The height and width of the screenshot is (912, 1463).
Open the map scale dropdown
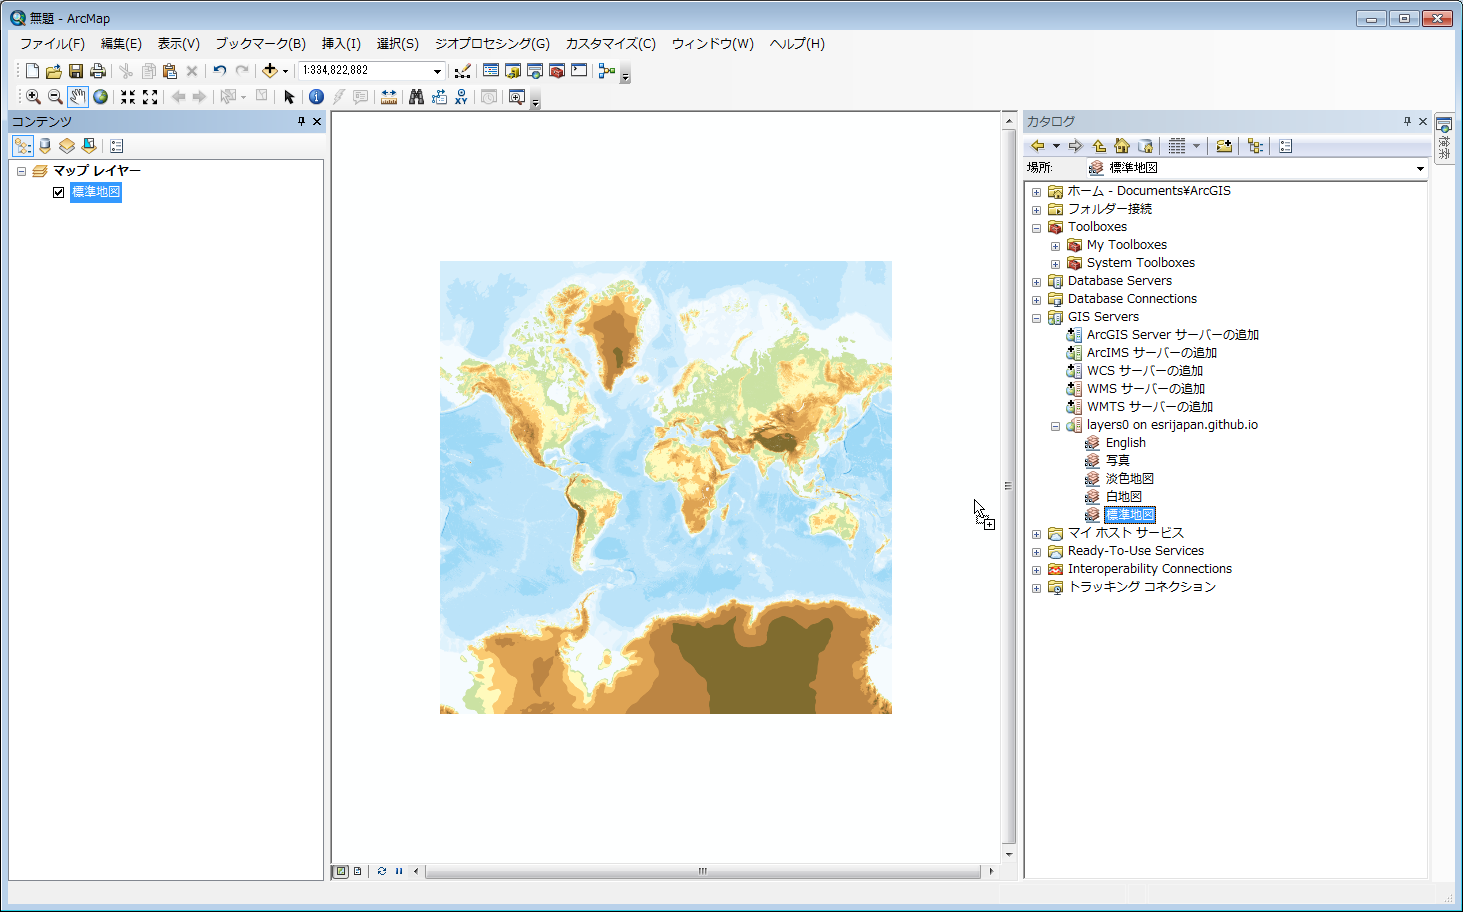tap(437, 70)
